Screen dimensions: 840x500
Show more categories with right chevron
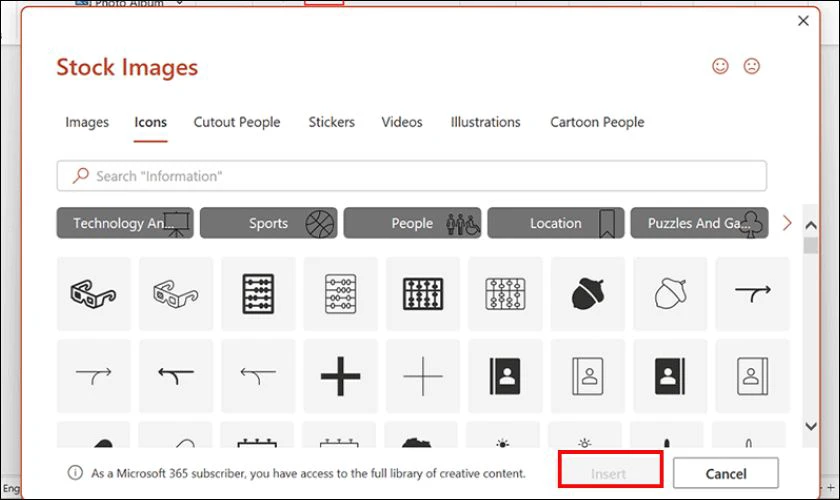point(786,223)
